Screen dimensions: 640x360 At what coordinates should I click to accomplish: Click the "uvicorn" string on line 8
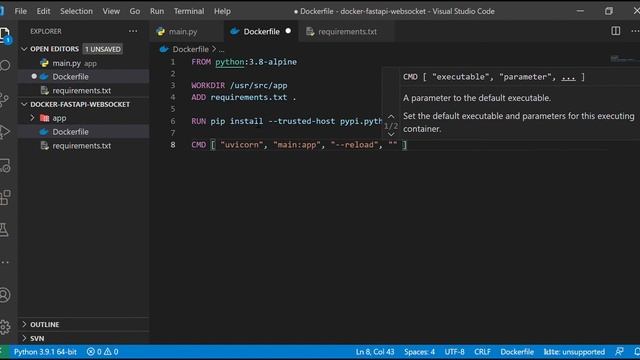point(242,145)
